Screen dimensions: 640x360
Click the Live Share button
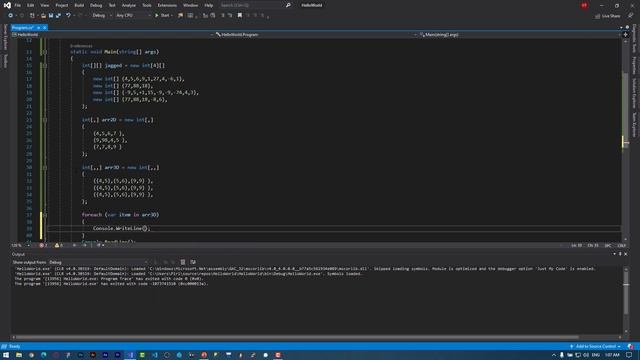[608, 16]
